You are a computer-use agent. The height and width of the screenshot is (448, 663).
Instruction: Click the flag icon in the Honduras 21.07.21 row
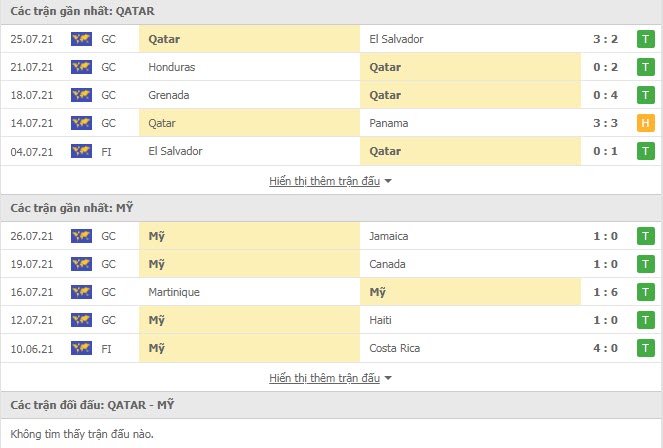click(x=81, y=67)
